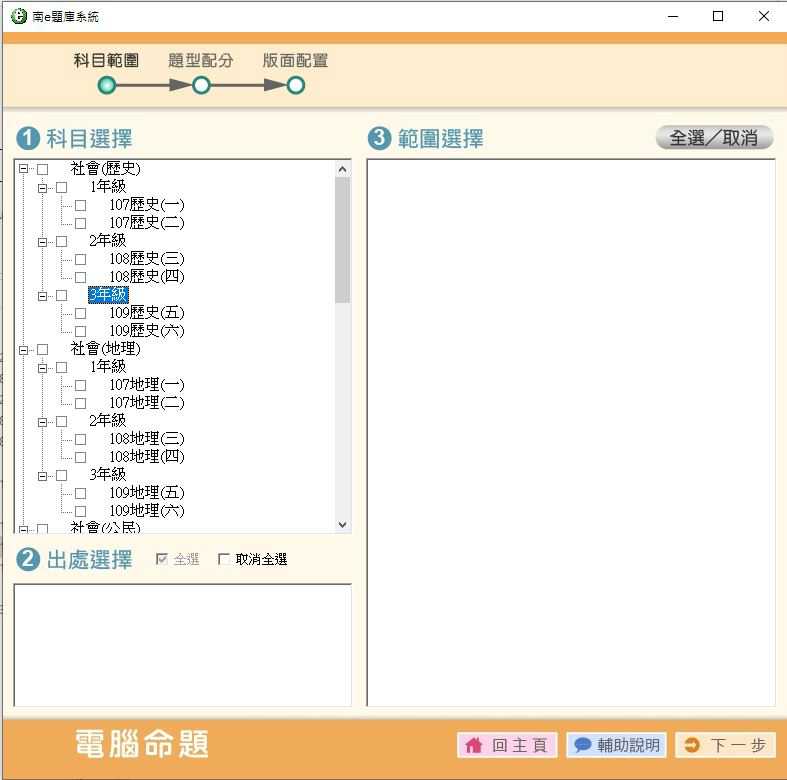The width and height of the screenshot is (787, 780).
Task: Maximize the 南e題庫系統 window
Action: (x=718, y=16)
